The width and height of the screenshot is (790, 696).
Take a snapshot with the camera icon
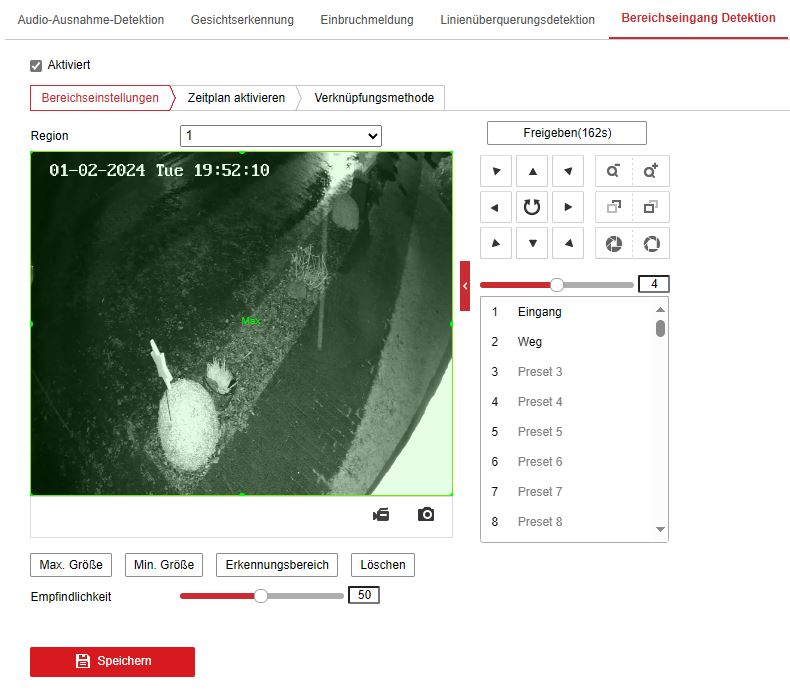(x=426, y=514)
